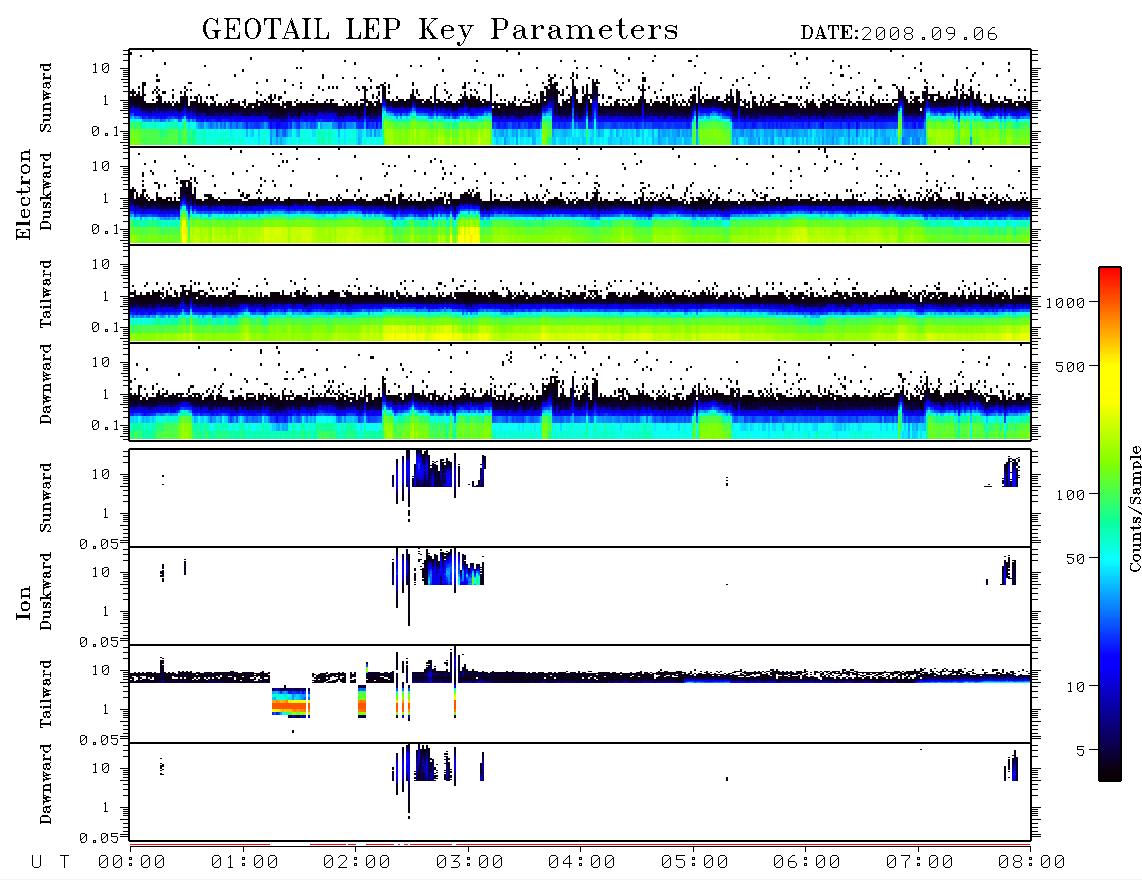1142x880 pixels.
Task: Click the 1000 colorbar tick value
Action: click(x=1065, y=302)
